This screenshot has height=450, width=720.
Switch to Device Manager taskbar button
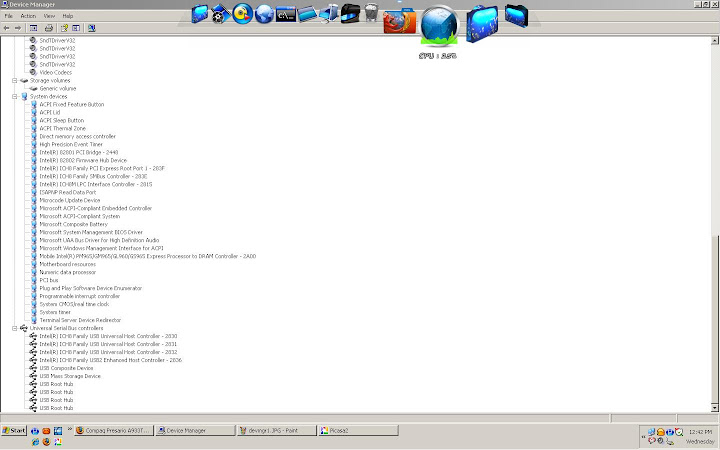195,431
